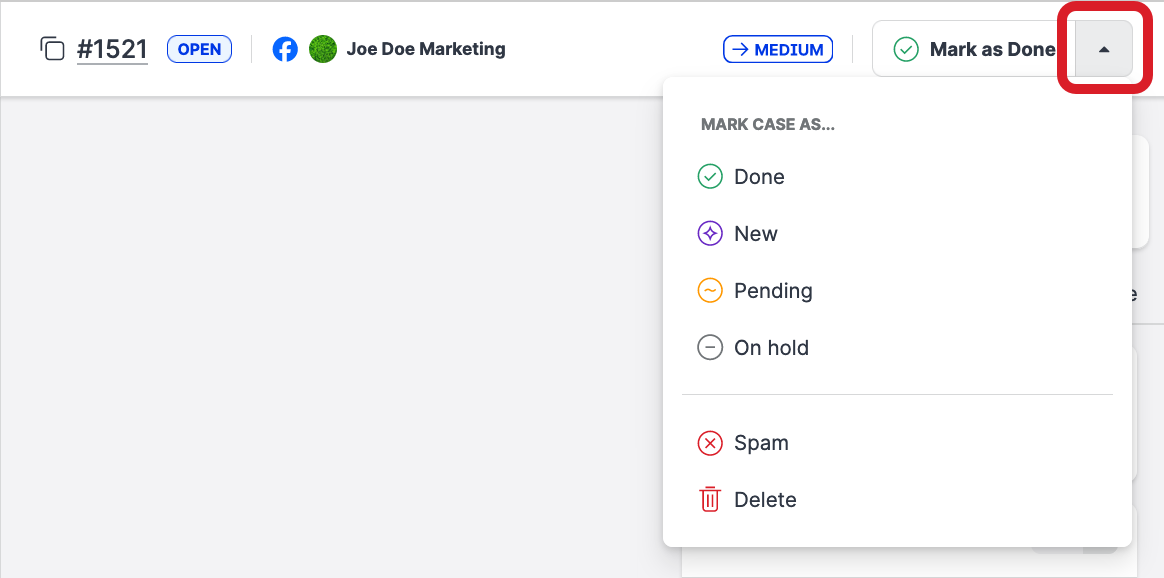Image resolution: width=1164 pixels, height=578 pixels.
Task: Choose On hold menu option
Action: [x=771, y=348]
